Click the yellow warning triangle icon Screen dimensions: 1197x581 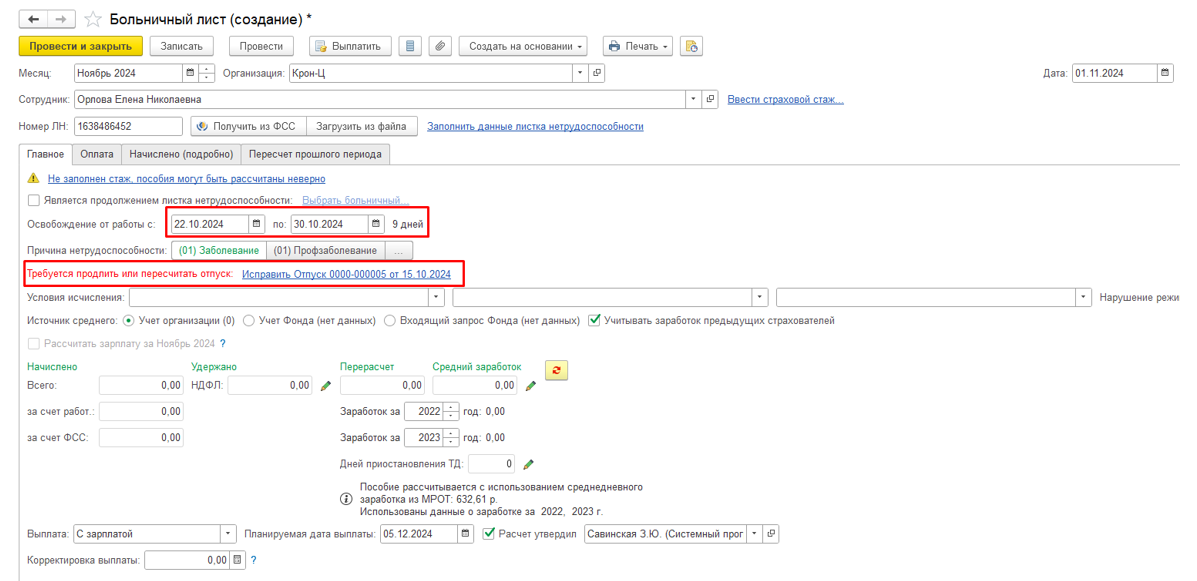coord(33,179)
